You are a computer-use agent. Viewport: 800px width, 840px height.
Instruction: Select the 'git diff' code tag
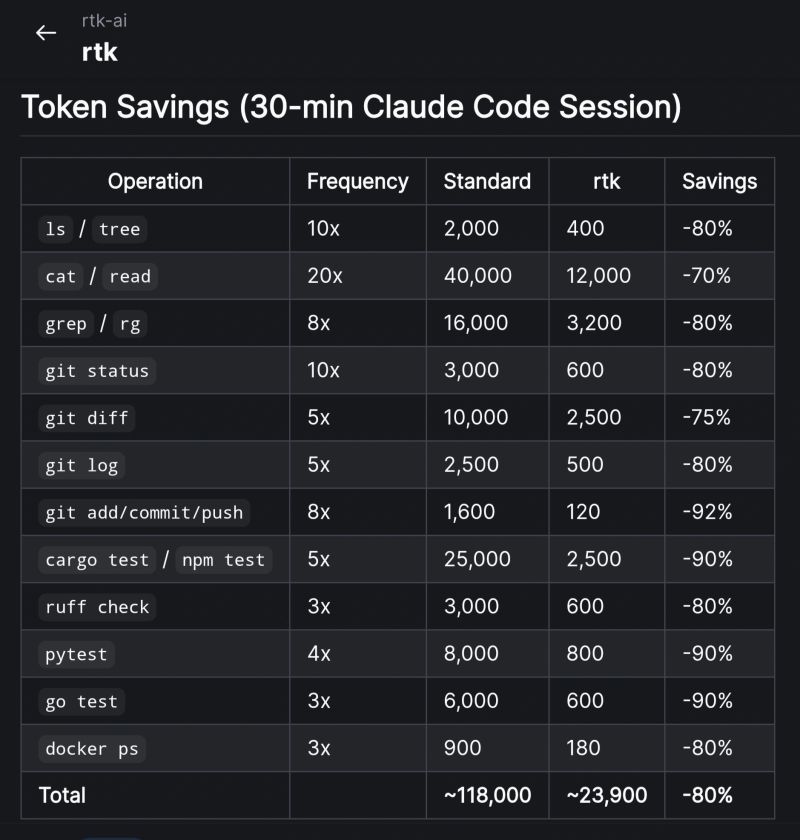coord(87,418)
